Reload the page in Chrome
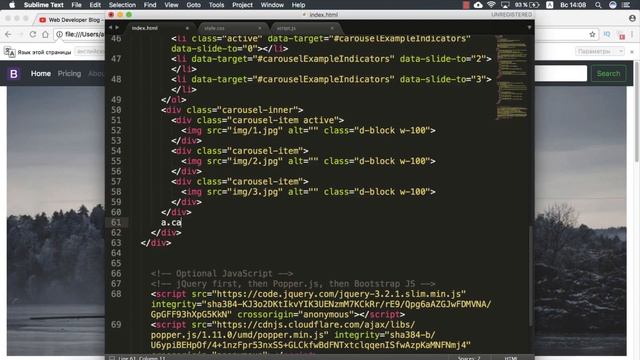Screen dimensions: 640x360 [x=33, y=34]
